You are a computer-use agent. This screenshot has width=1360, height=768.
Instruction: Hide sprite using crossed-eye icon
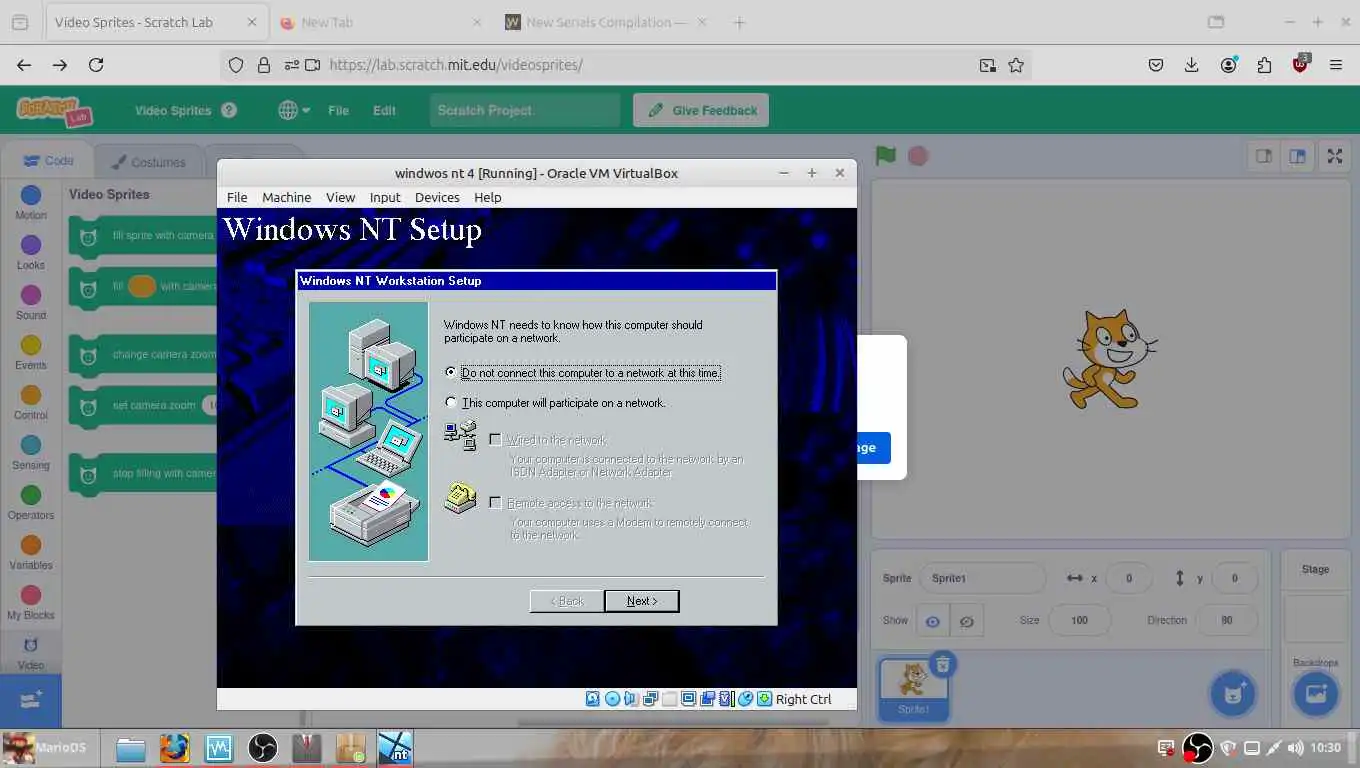966,621
